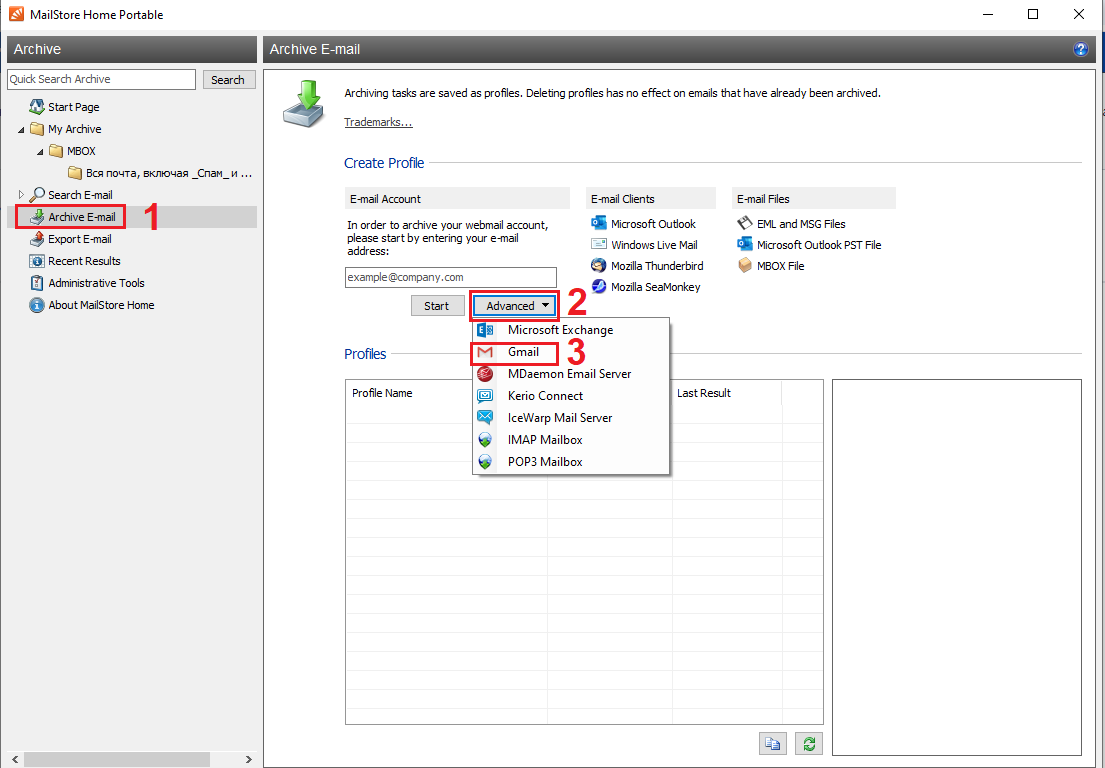Click the Microsoft Outlook client icon

click(598, 223)
